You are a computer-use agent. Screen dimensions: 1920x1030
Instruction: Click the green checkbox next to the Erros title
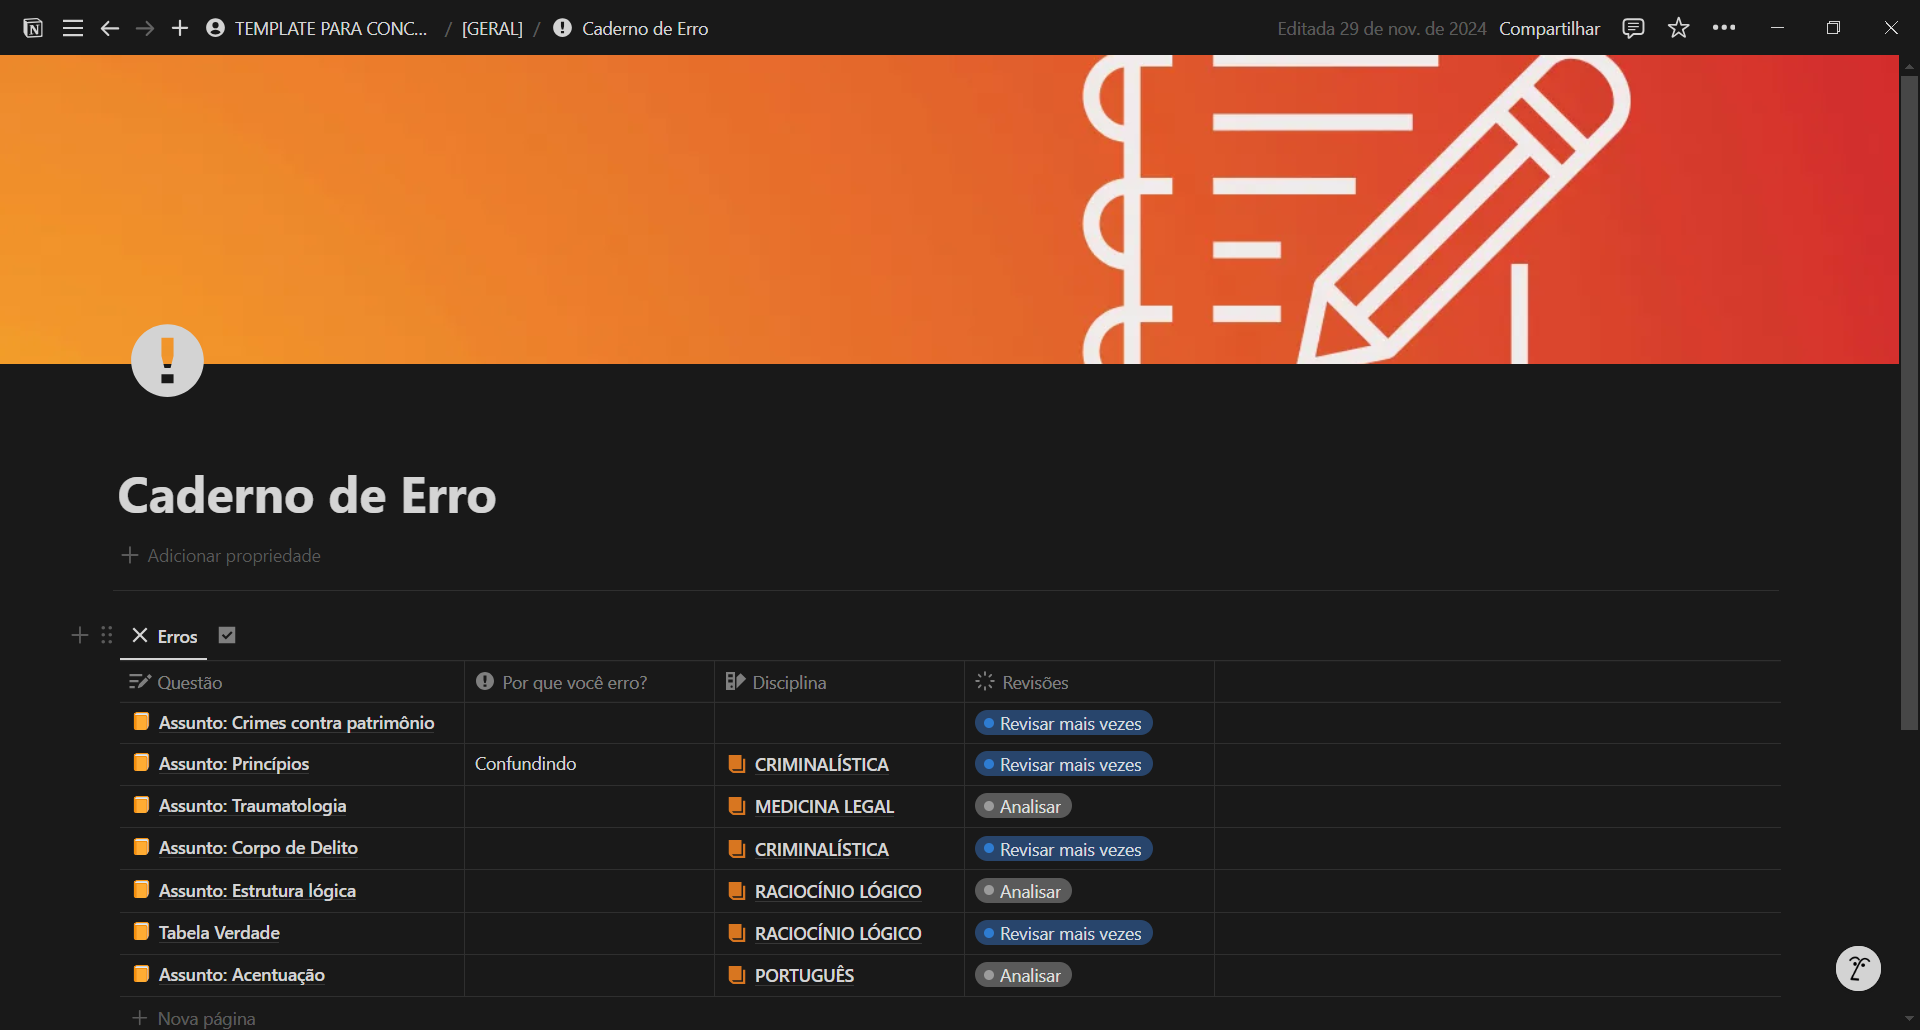[x=226, y=634]
